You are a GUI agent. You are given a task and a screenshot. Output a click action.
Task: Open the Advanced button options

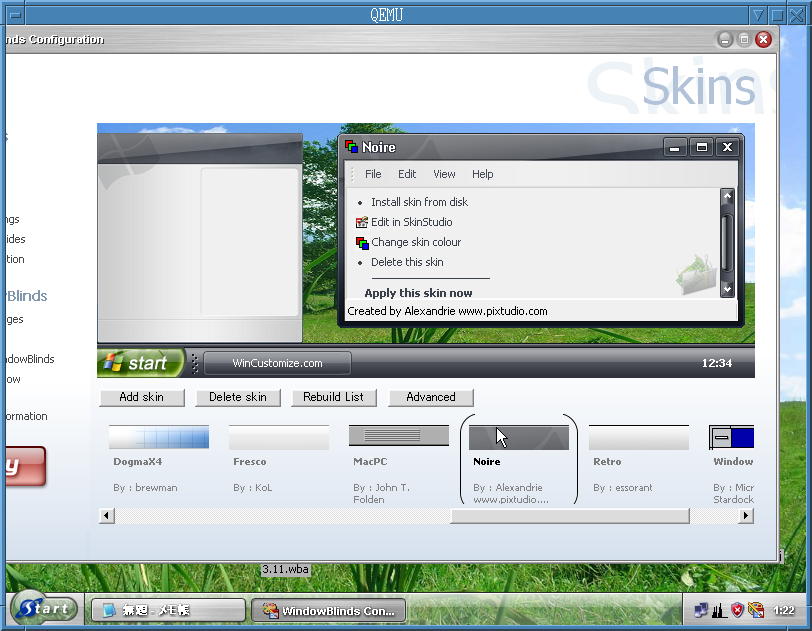point(431,397)
